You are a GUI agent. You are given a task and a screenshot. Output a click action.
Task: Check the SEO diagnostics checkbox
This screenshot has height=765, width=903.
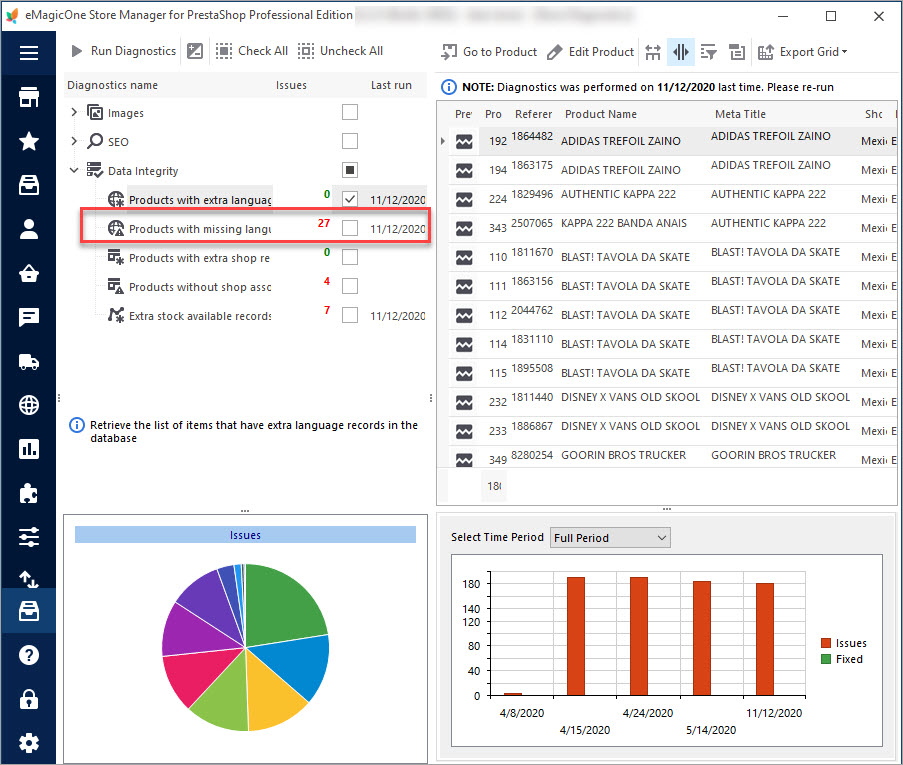350,141
